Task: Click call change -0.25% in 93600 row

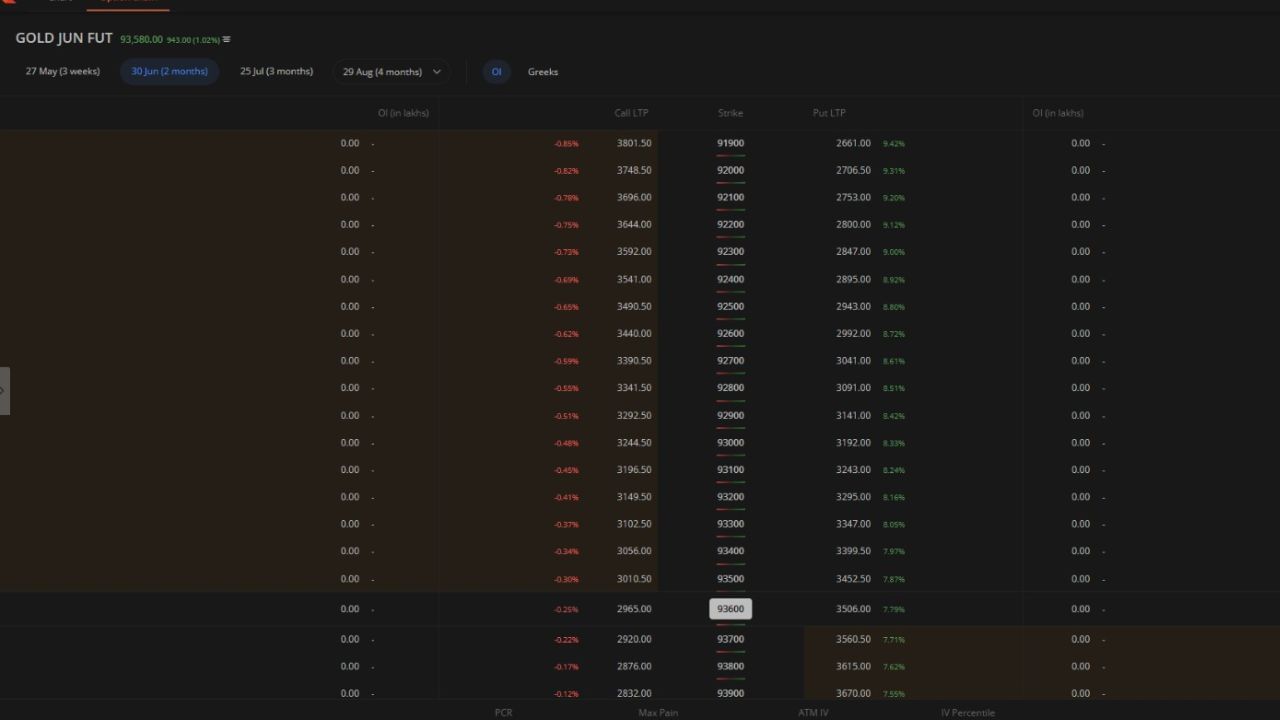Action: (567, 610)
